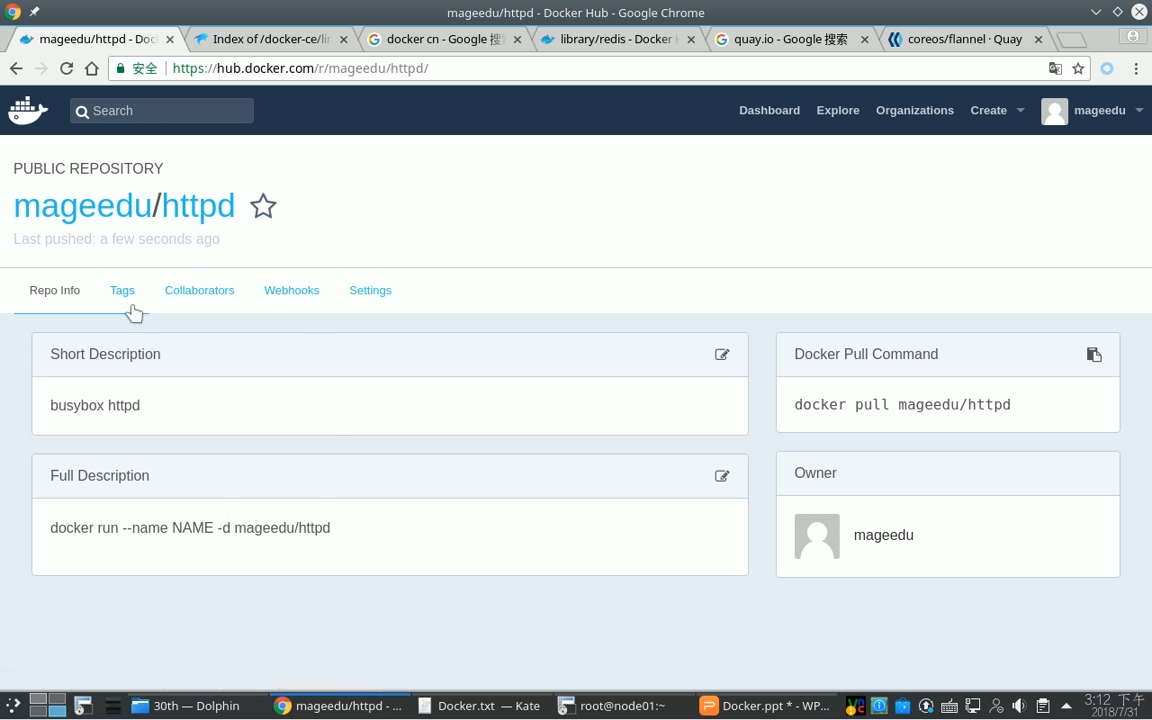Click the keyboard layout tray icon
Viewport: 1152px width, 720px height.
[x=949, y=706]
